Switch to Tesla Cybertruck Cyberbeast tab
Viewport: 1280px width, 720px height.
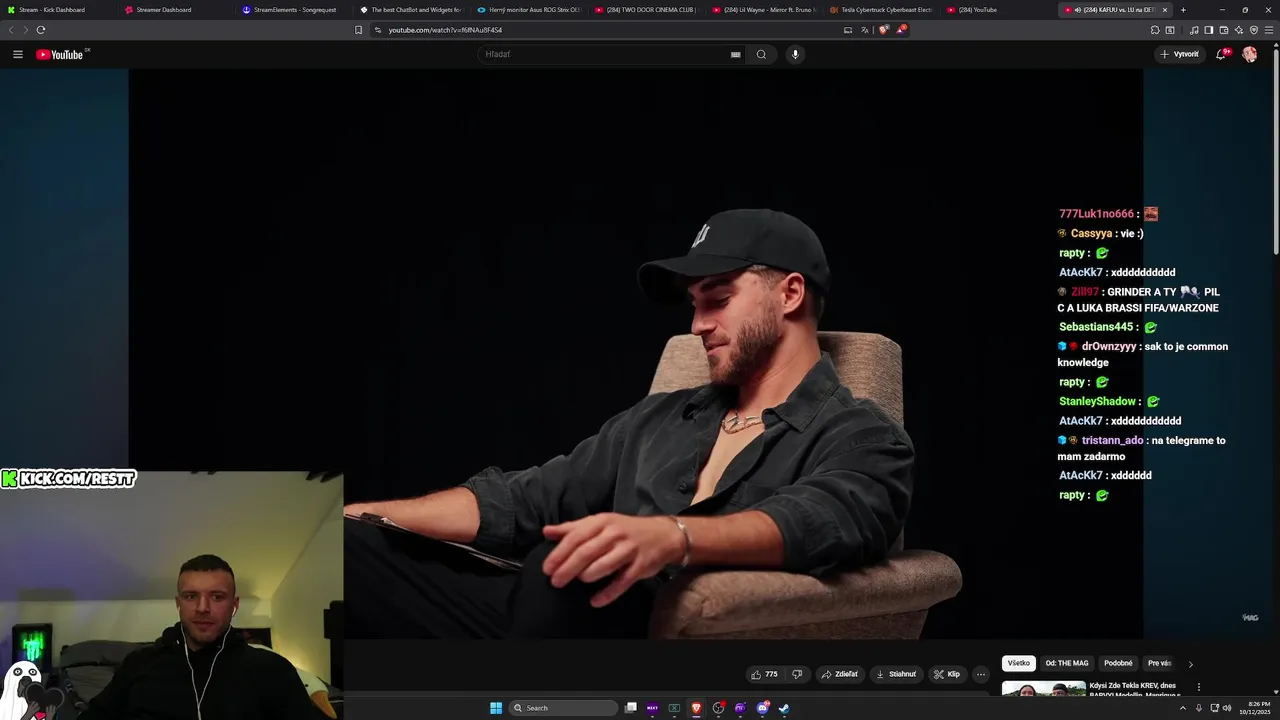[x=882, y=10]
